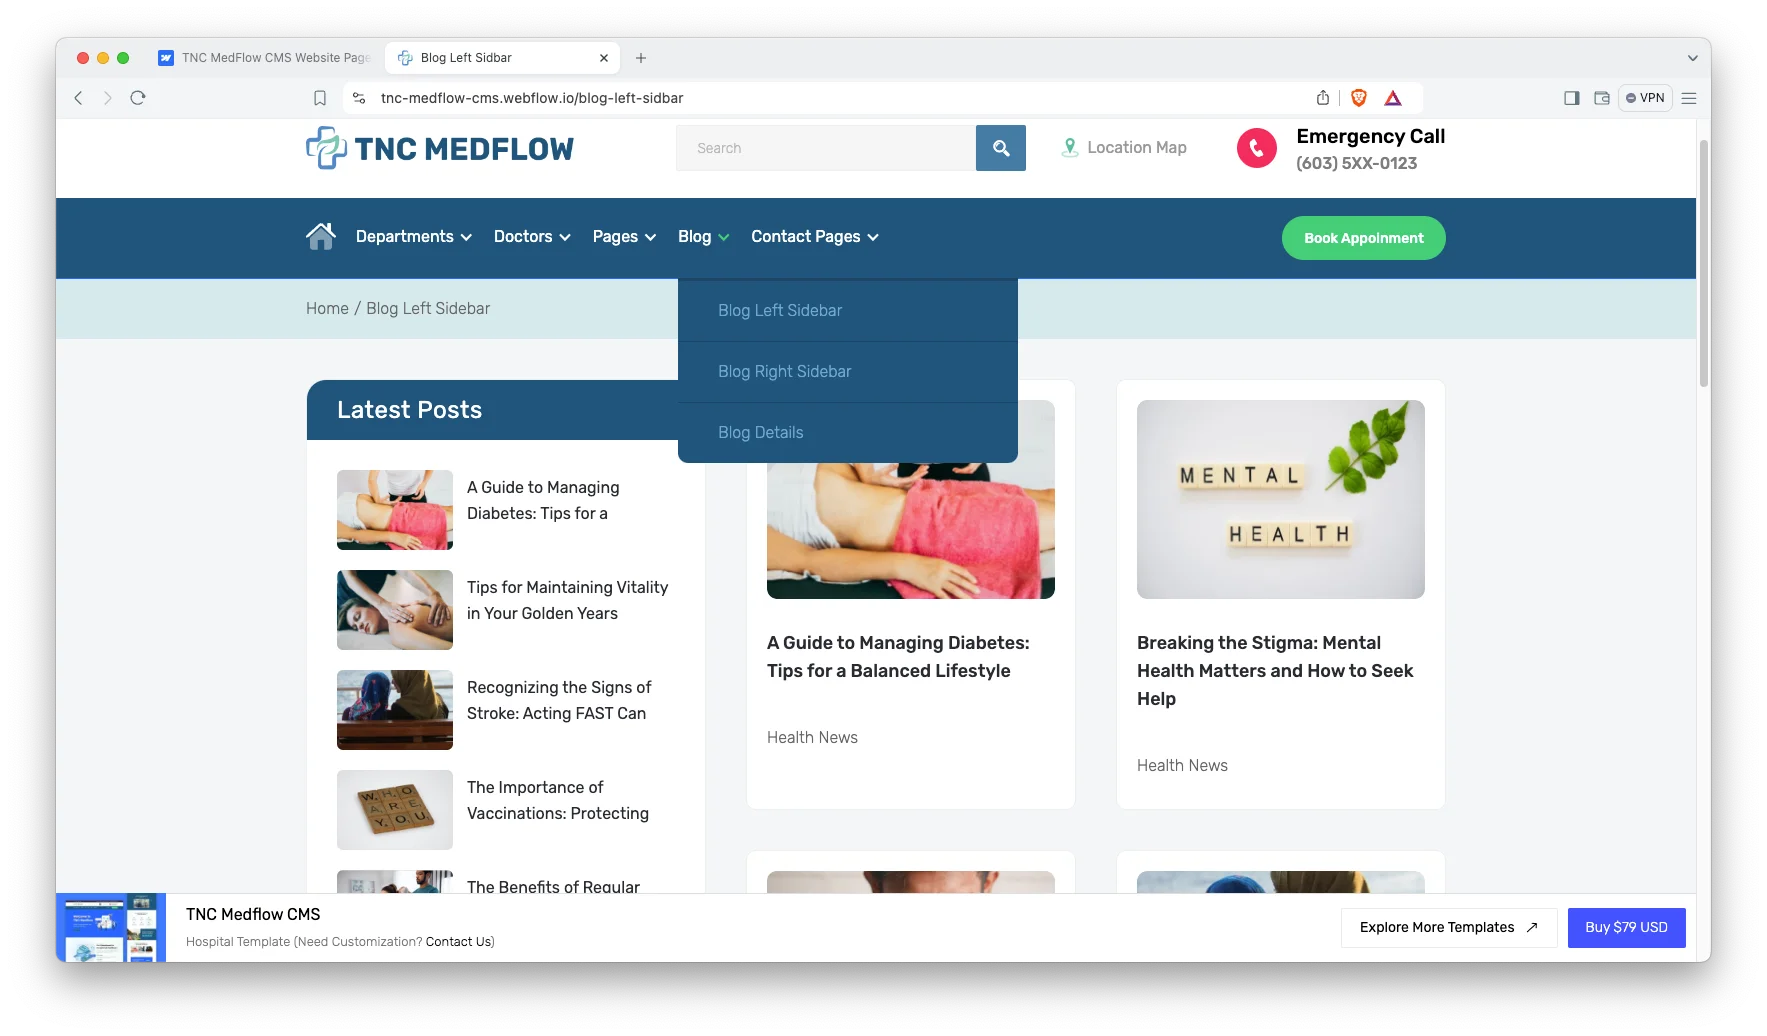Select the home icon in the navigation bar

coord(320,236)
